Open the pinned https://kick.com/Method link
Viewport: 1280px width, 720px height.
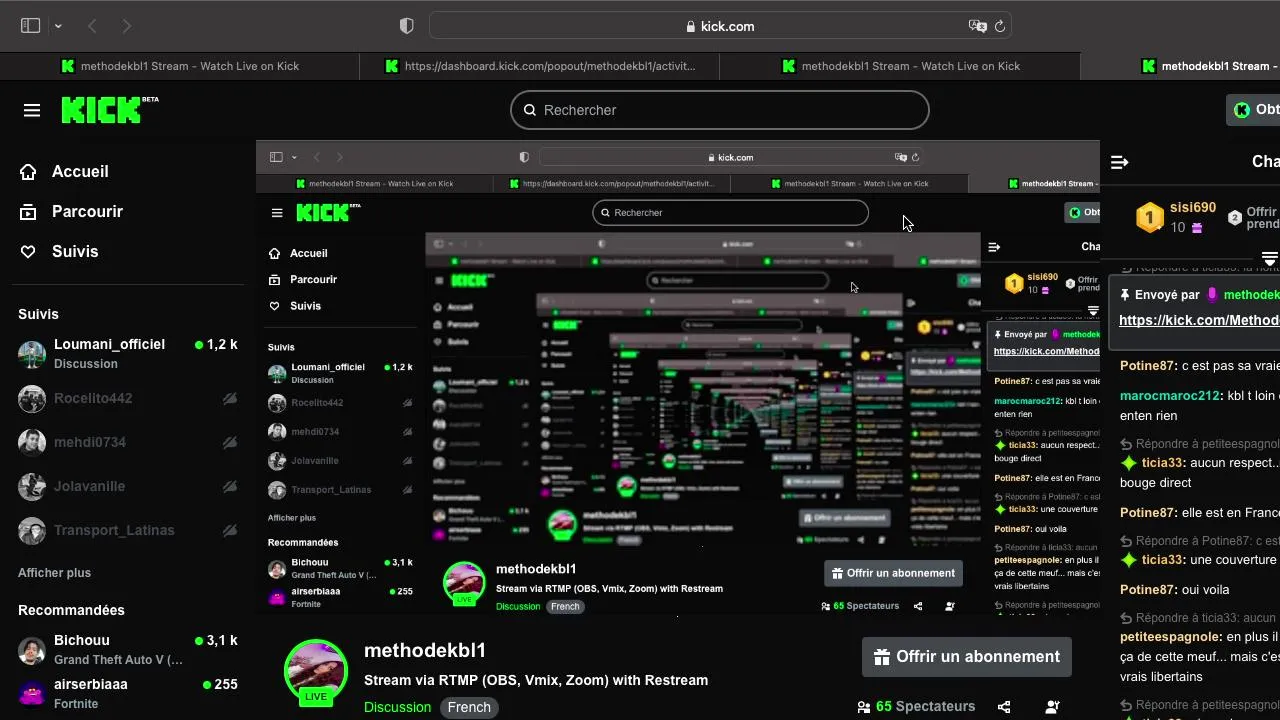1199,320
